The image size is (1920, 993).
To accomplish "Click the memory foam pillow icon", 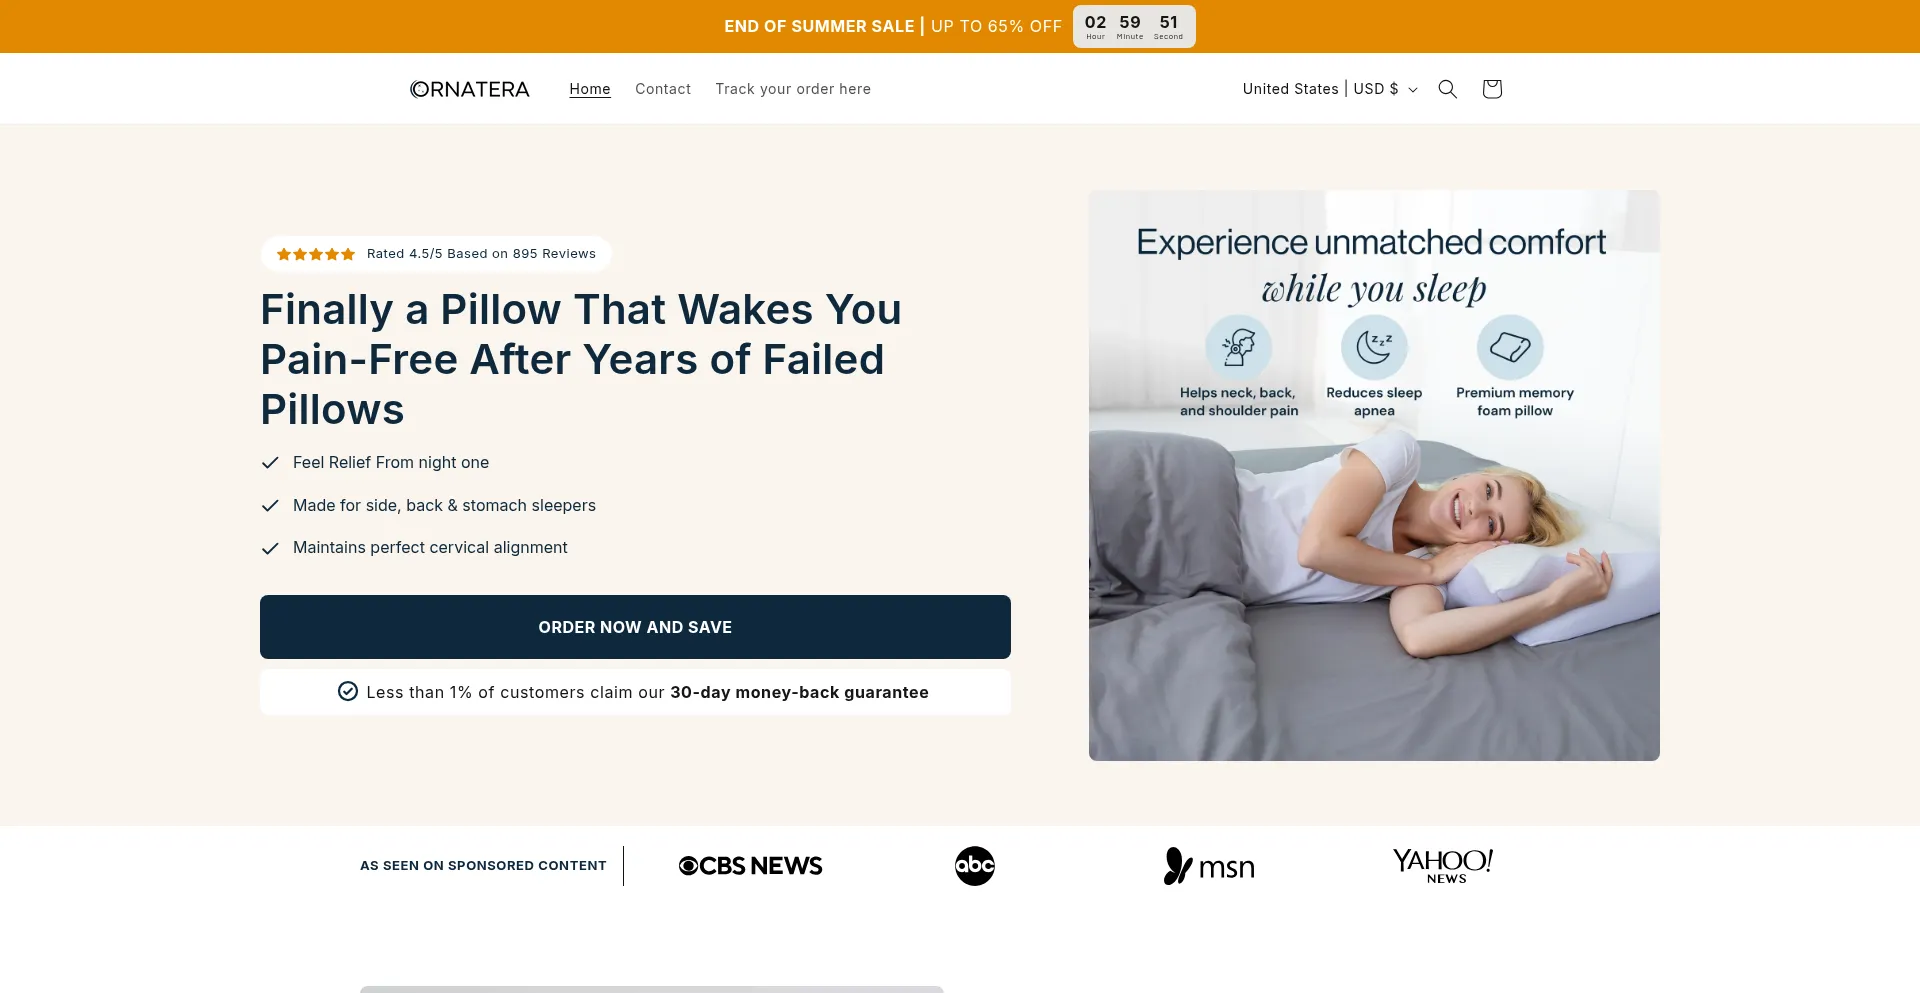I will click(1510, 347).
